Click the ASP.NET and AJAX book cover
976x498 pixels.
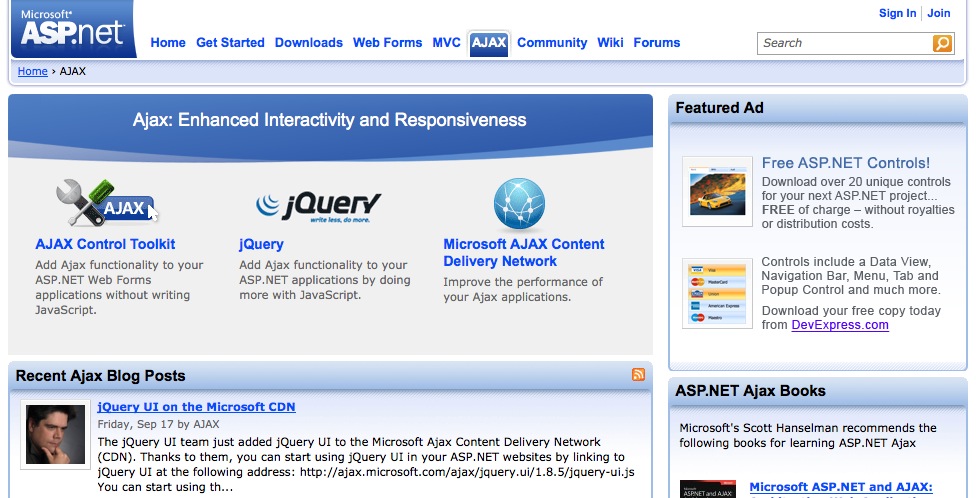point(708,489)
